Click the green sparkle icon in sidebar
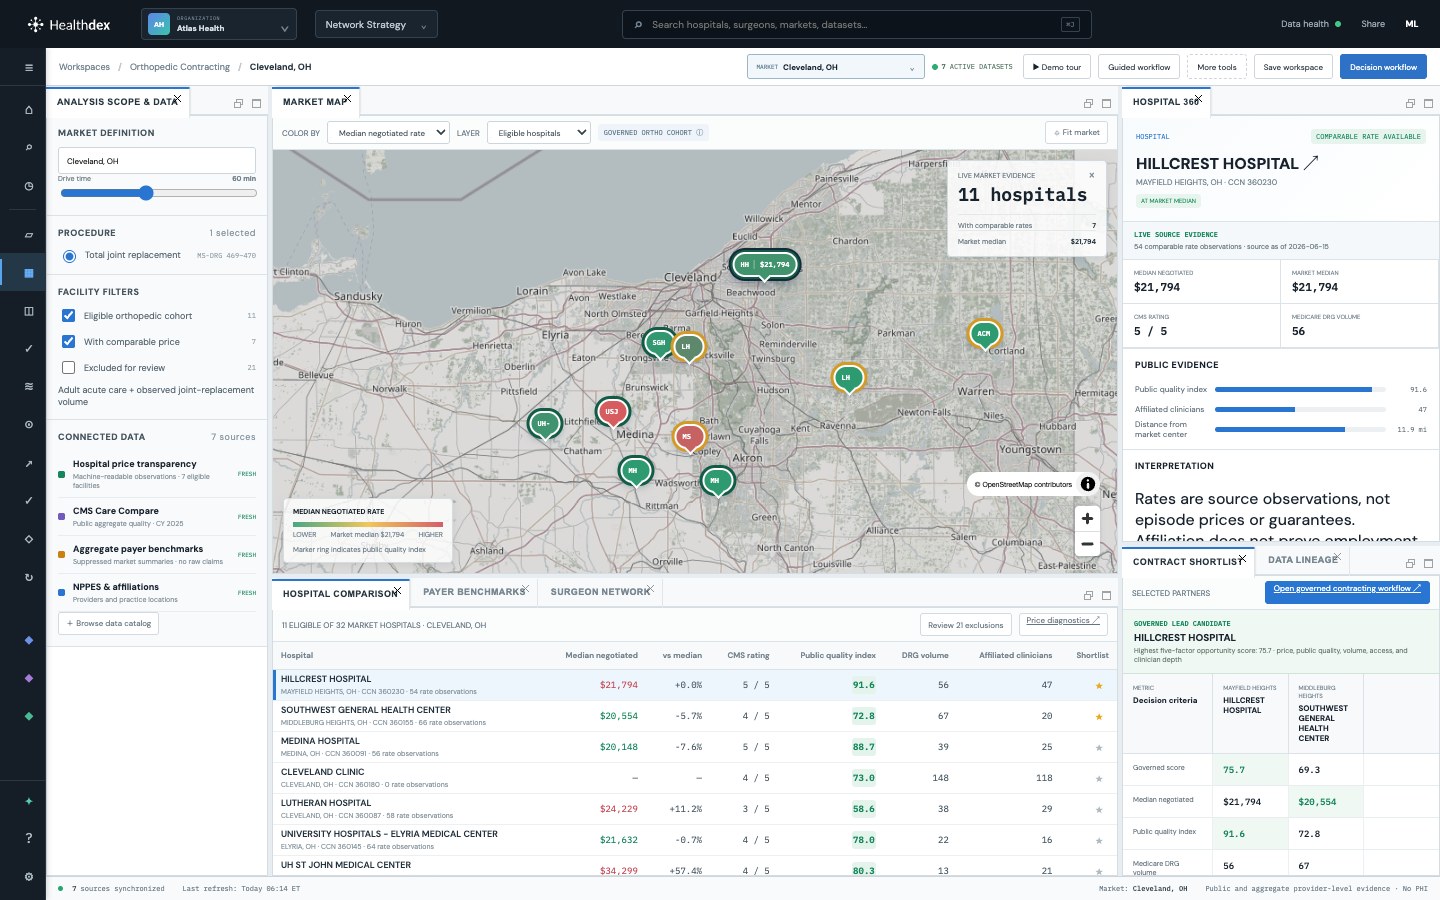The height and width of the screenshot is (900, 1440). pos(29,801)
